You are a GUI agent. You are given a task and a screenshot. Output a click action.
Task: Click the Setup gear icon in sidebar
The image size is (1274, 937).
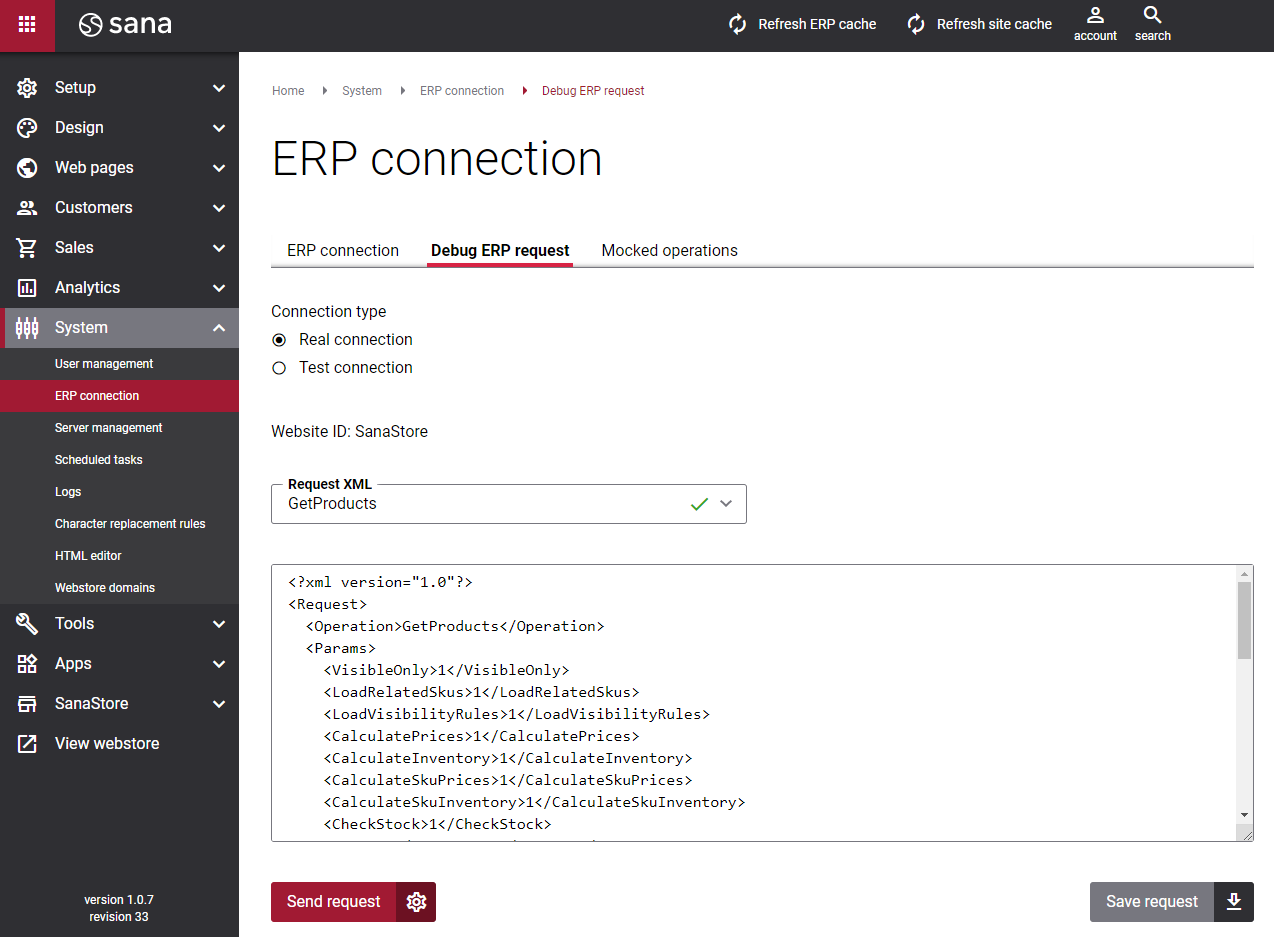tap(27, 88)
